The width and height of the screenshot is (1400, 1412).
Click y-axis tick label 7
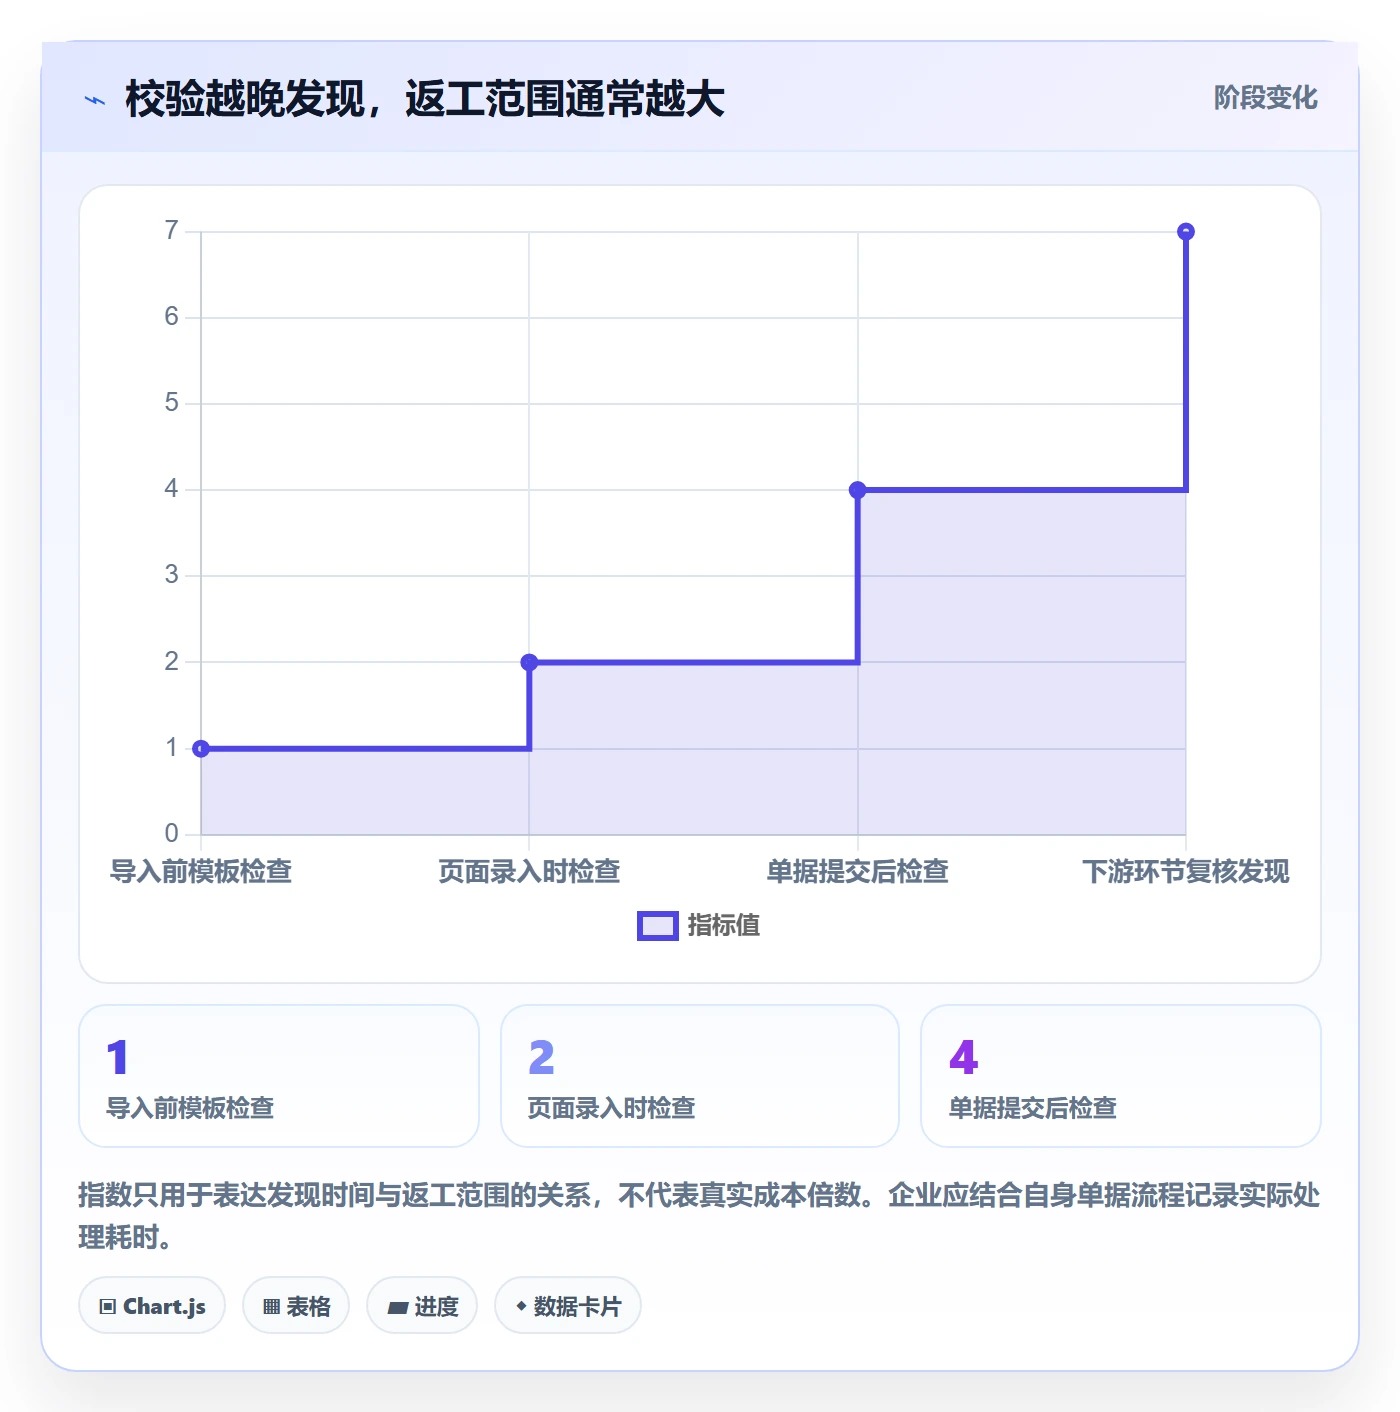[x=172, y=231]
